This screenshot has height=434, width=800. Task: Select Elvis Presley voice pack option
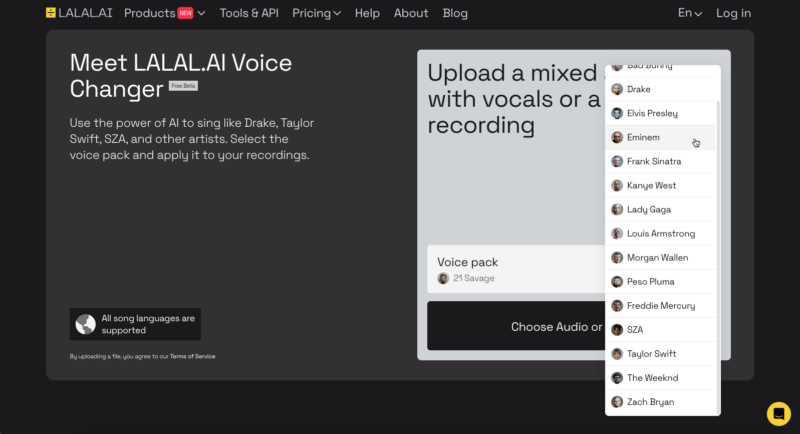click(x=661, y=113)
